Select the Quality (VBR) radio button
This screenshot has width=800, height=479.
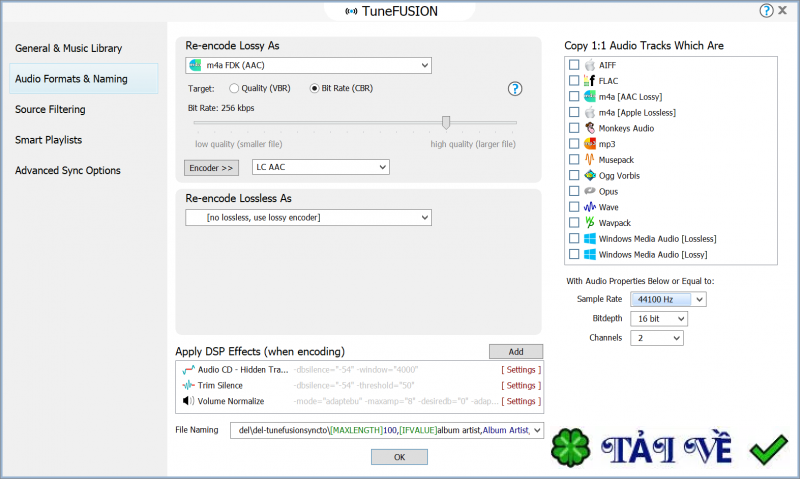pos(234,88)
